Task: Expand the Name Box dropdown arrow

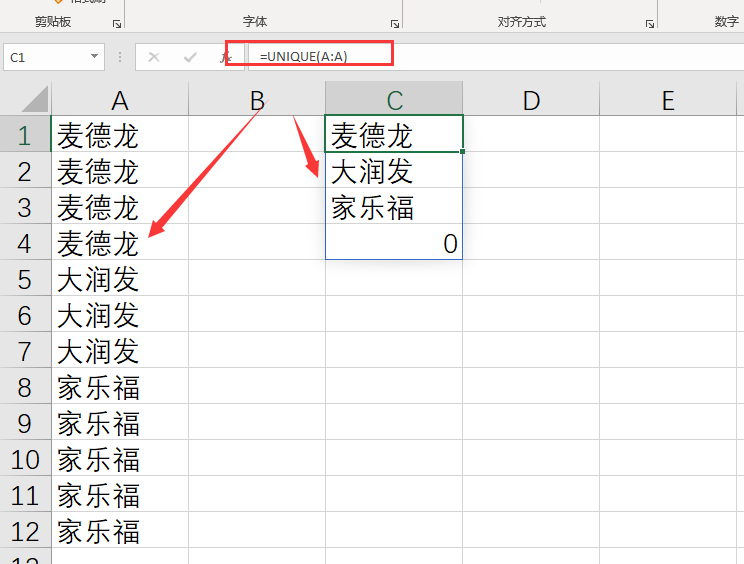Action: (x=94, y=57)
